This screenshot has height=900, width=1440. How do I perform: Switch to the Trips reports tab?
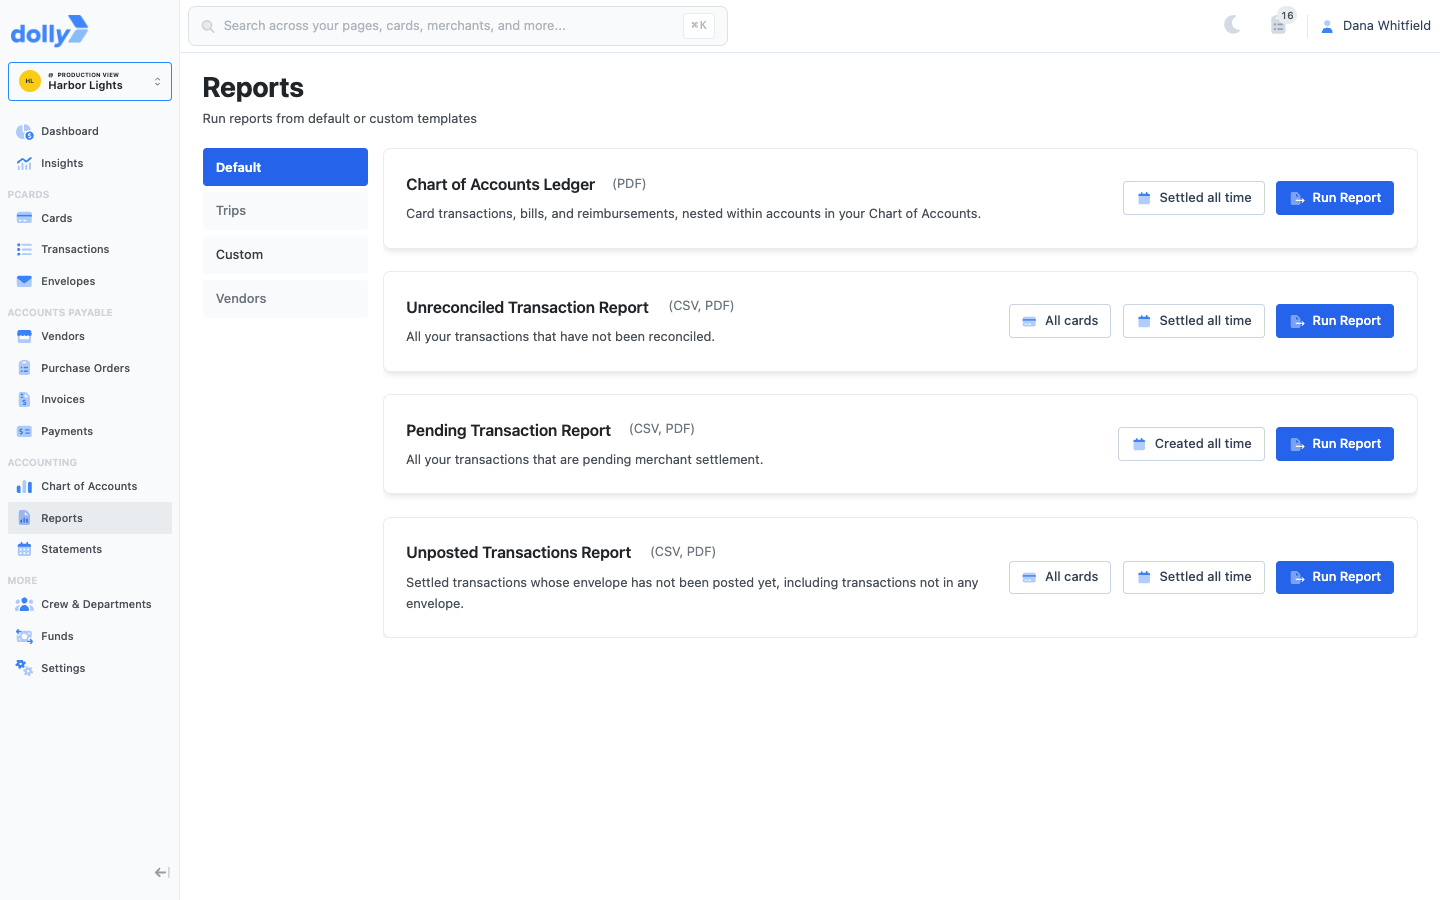285,211
